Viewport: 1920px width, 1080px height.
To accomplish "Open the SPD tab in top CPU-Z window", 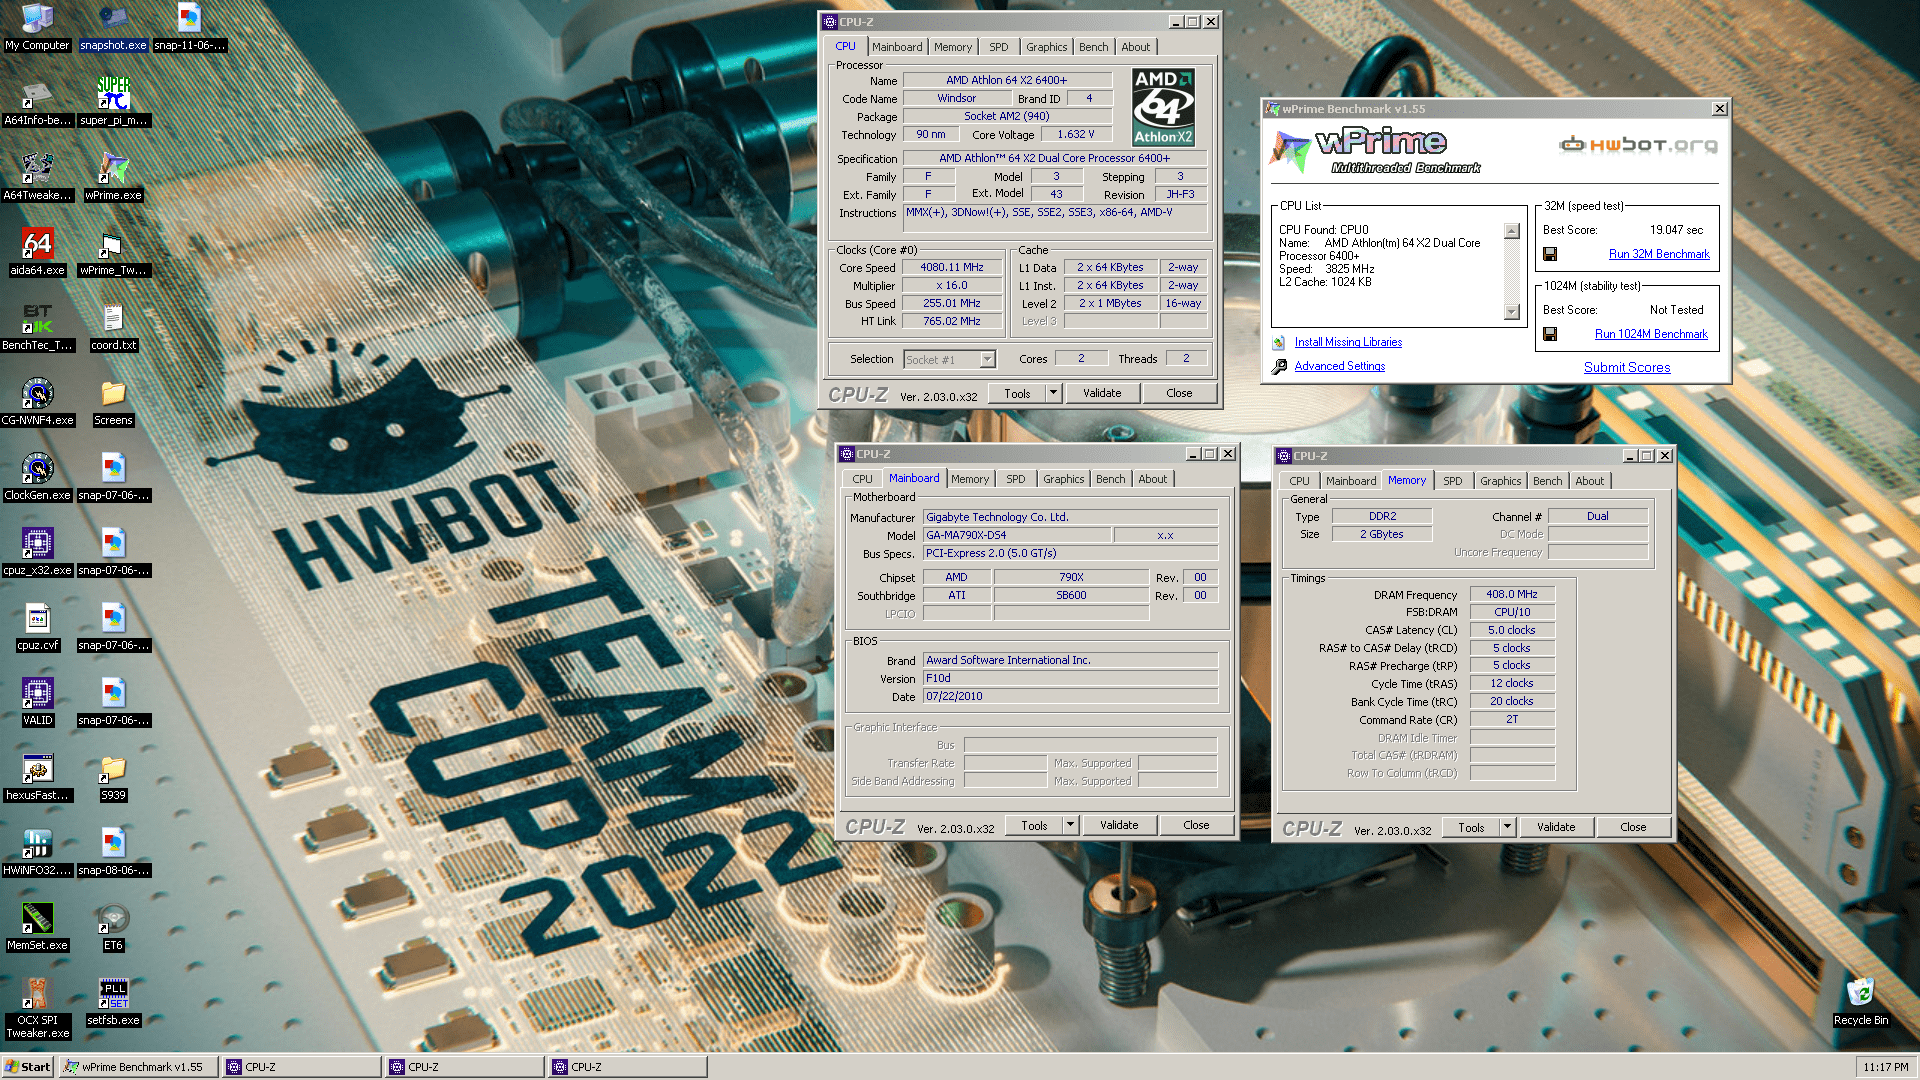I will coord(998,47).
